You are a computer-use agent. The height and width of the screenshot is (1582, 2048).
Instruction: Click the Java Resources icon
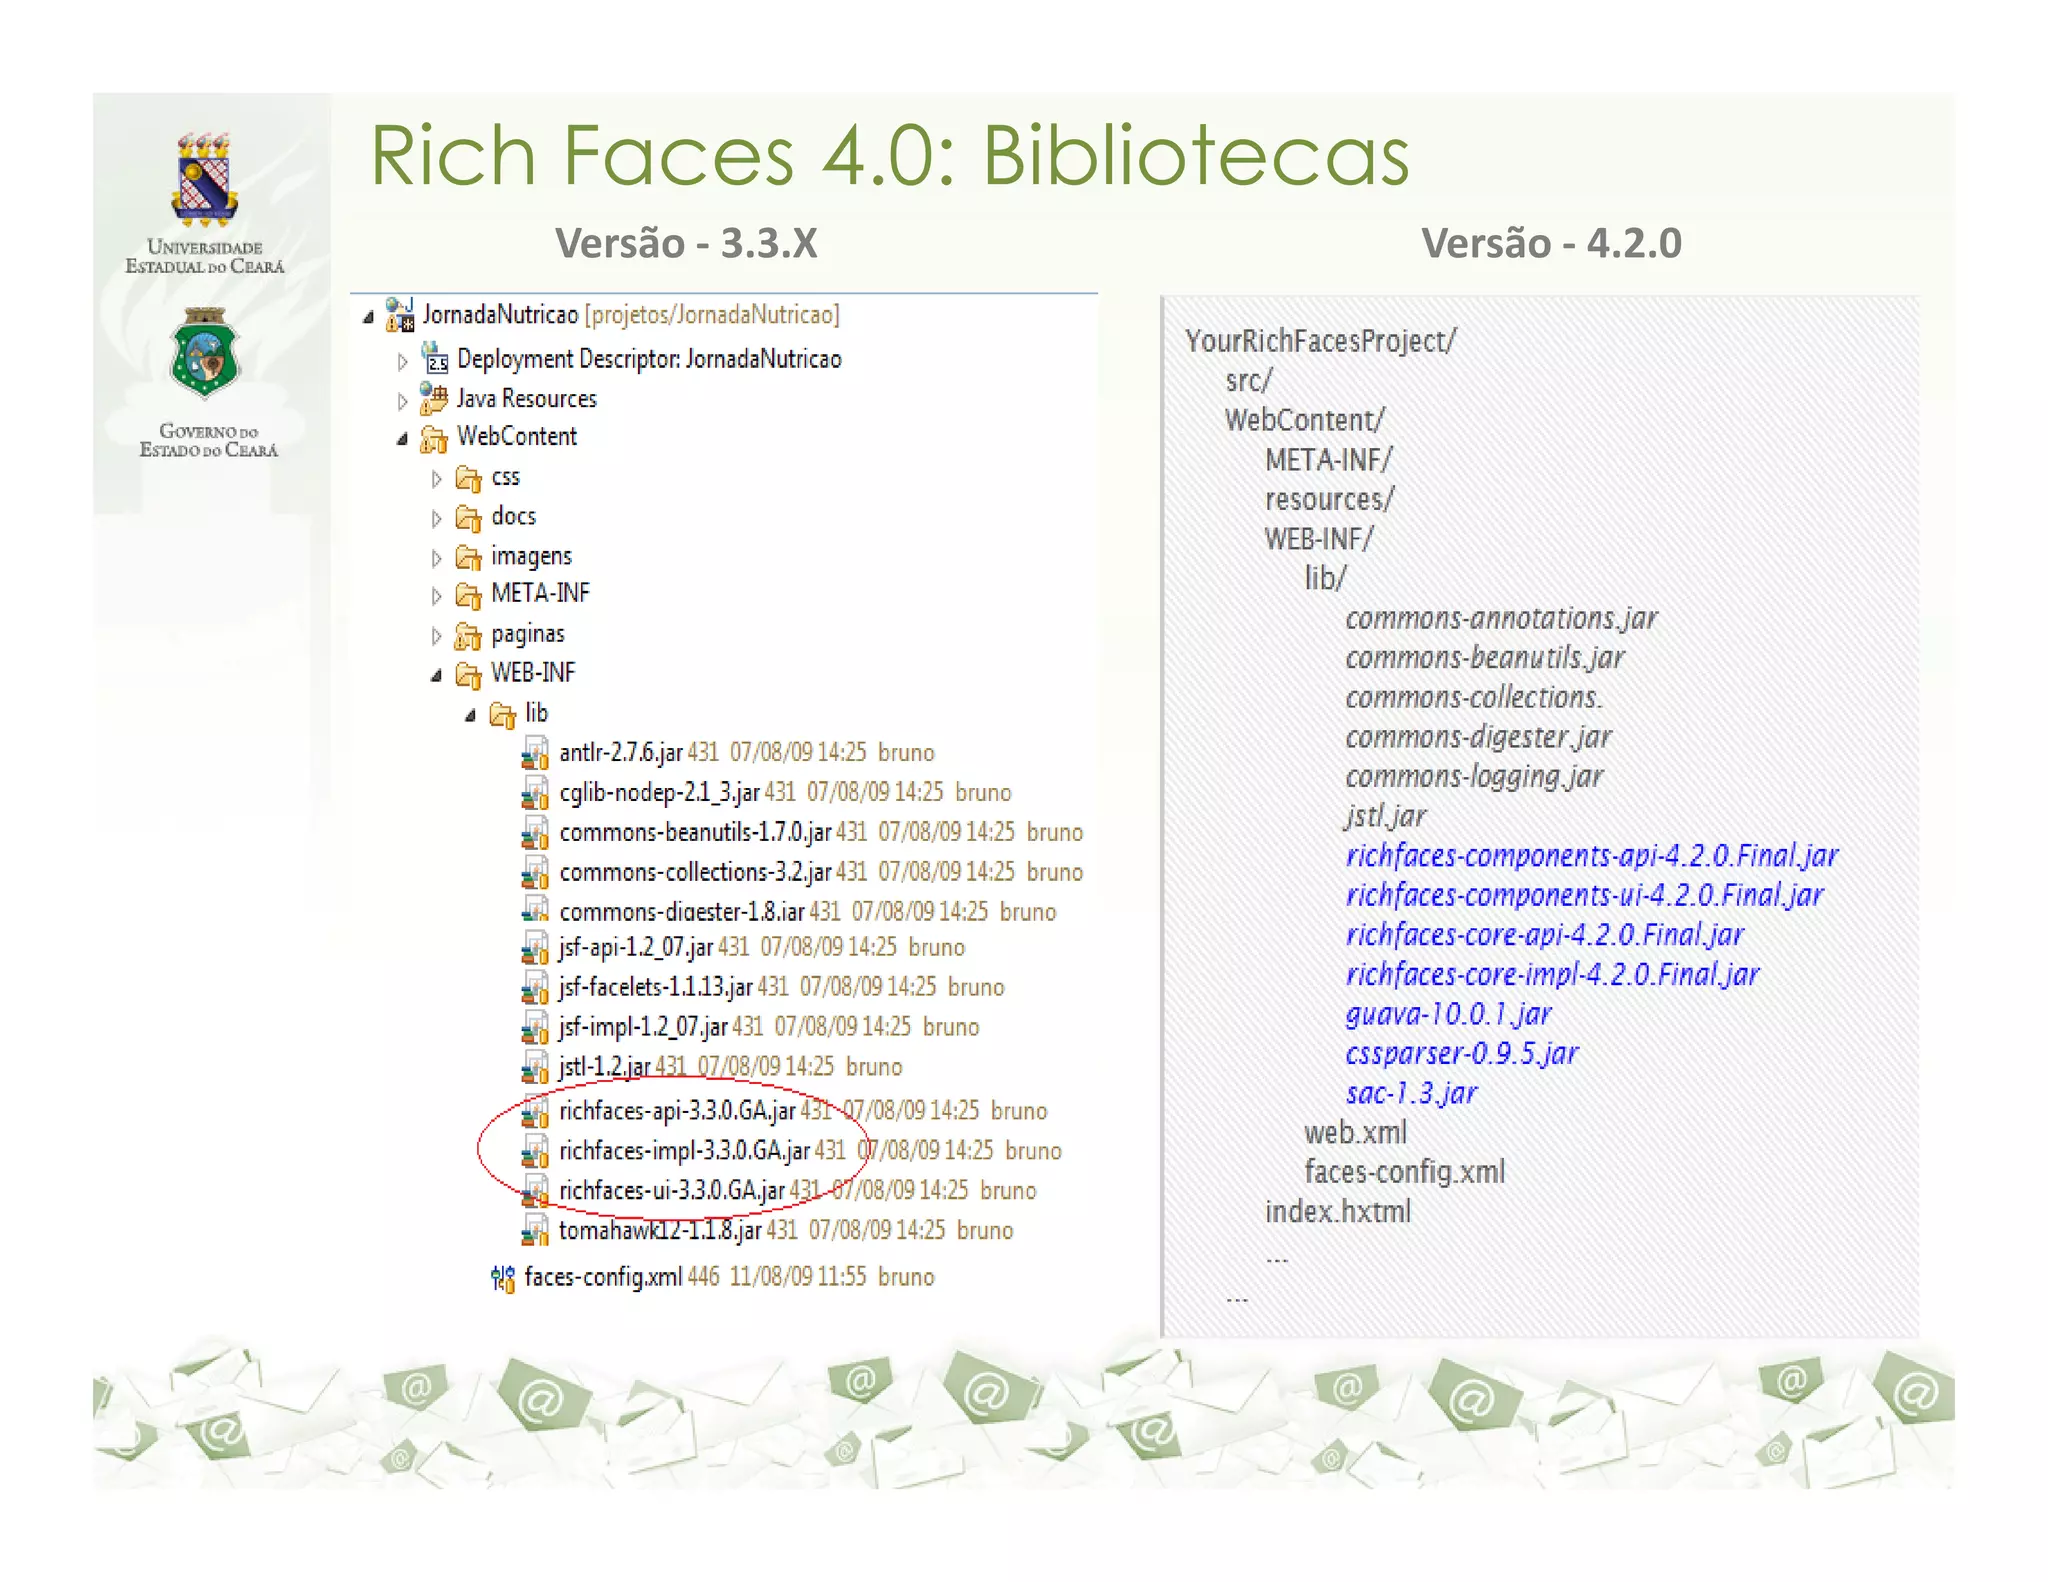coord(434,398)
